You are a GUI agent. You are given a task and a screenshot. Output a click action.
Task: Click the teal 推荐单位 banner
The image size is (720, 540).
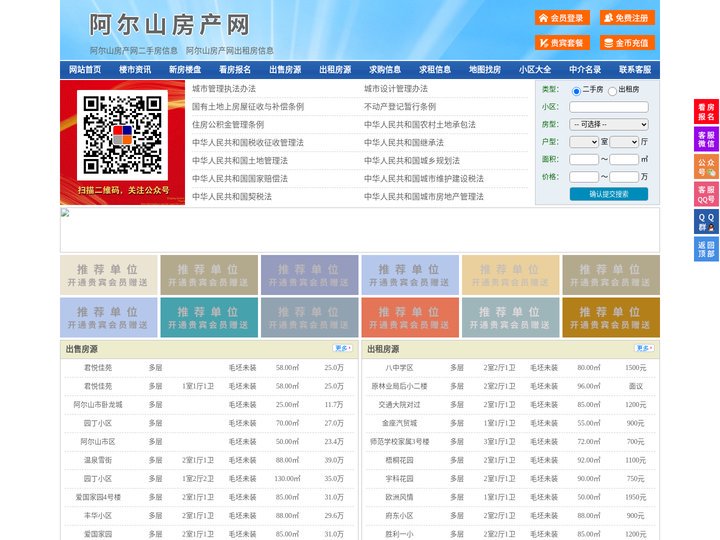[209, 317]
